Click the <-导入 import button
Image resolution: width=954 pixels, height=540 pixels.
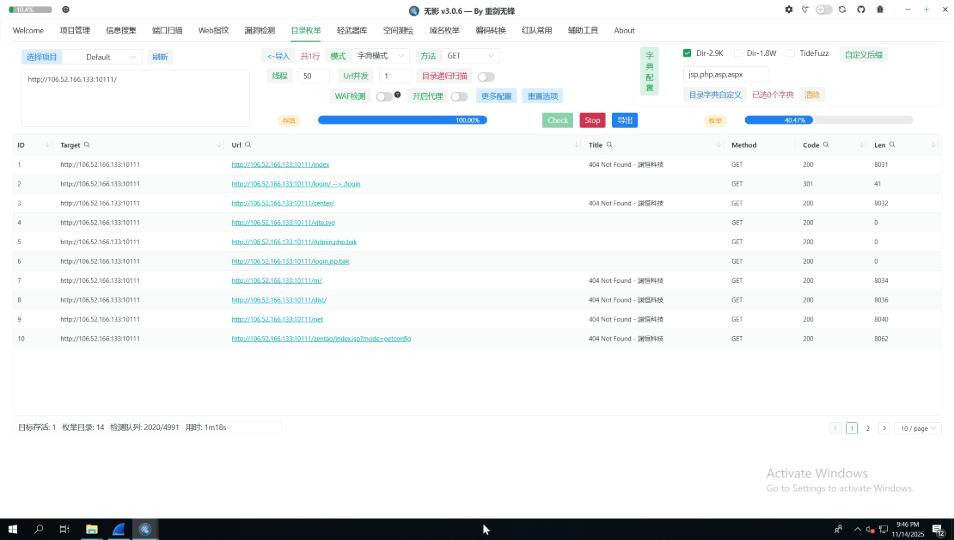coord(278,56)
